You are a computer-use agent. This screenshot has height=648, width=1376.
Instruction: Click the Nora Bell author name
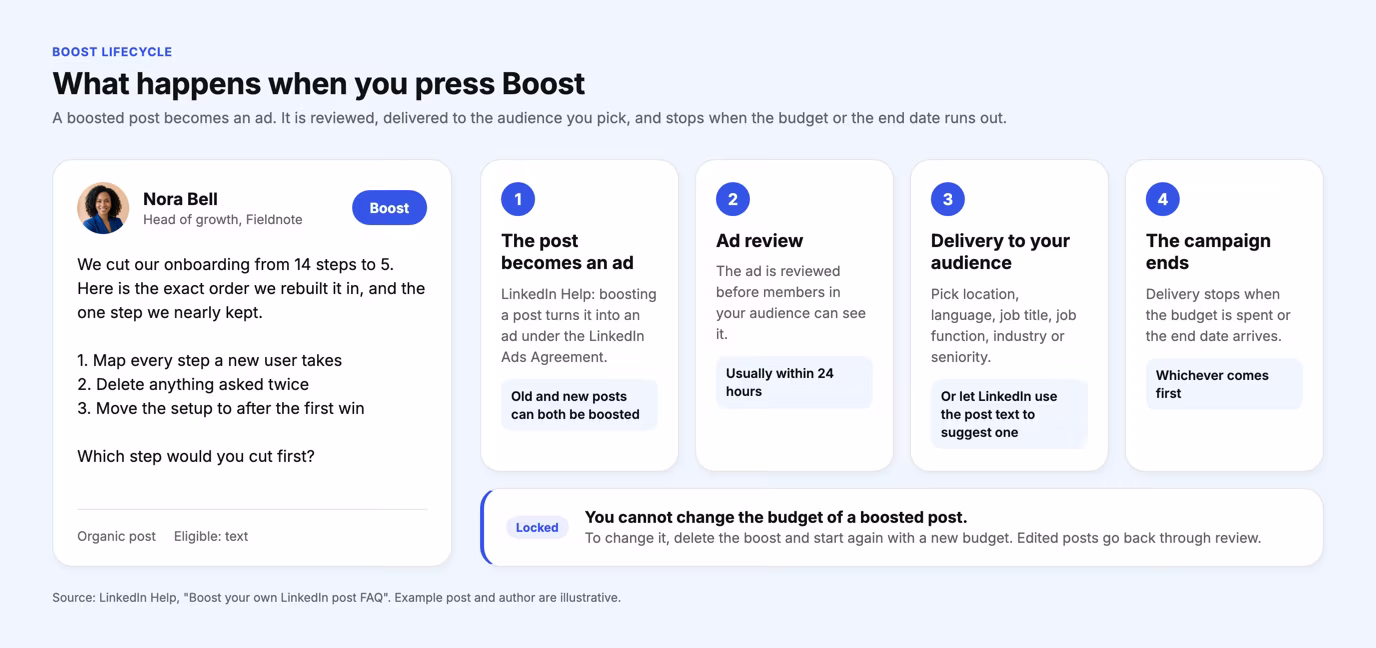[x=180, y=199]
